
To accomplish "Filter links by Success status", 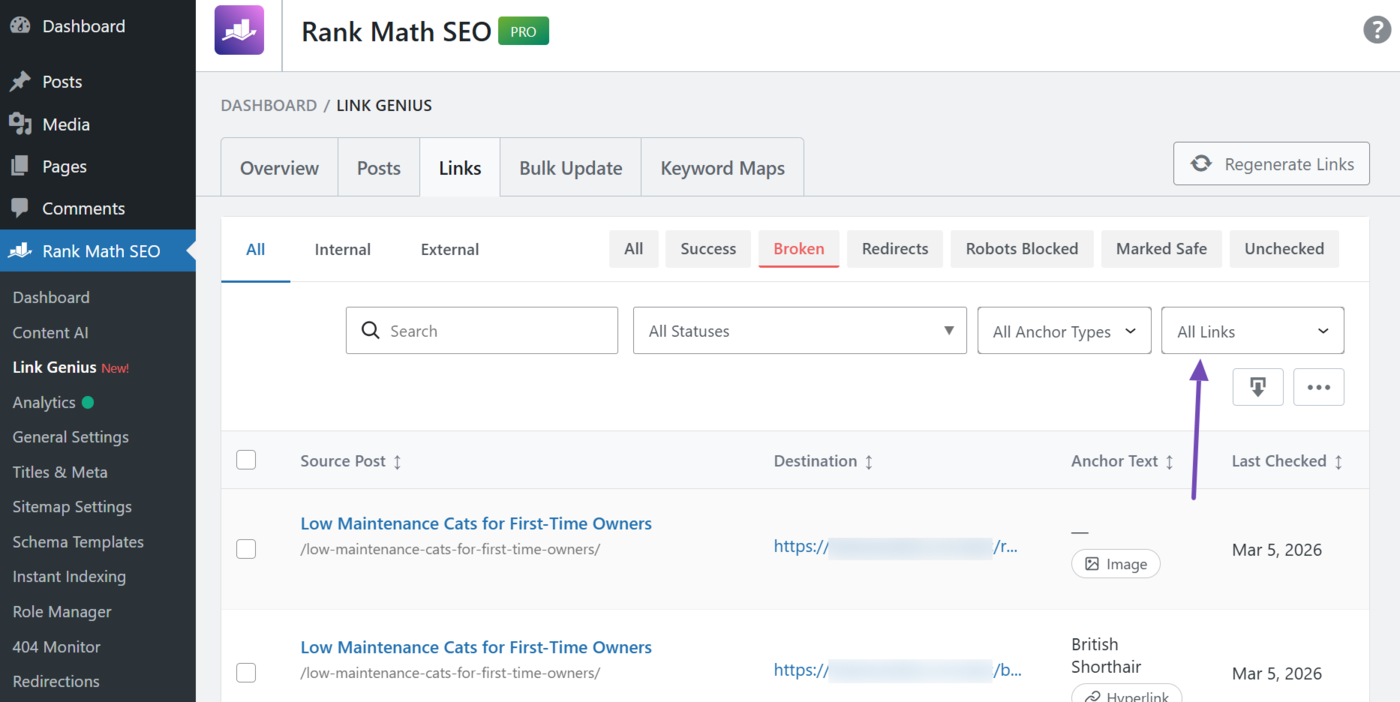I will coord(708,249).
